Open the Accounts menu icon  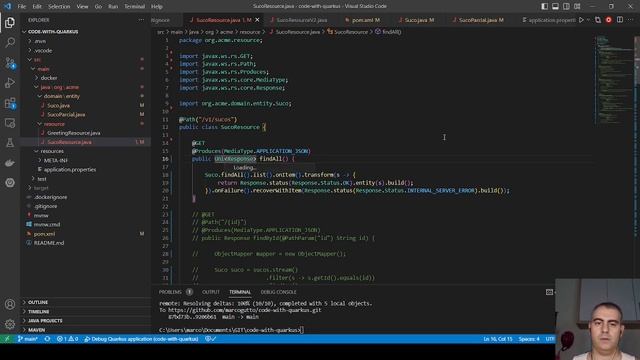[x=10, y=304]
